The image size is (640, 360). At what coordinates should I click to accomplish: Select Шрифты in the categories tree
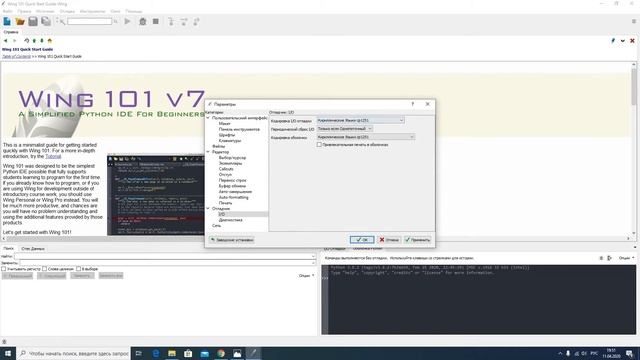[227, 135]
